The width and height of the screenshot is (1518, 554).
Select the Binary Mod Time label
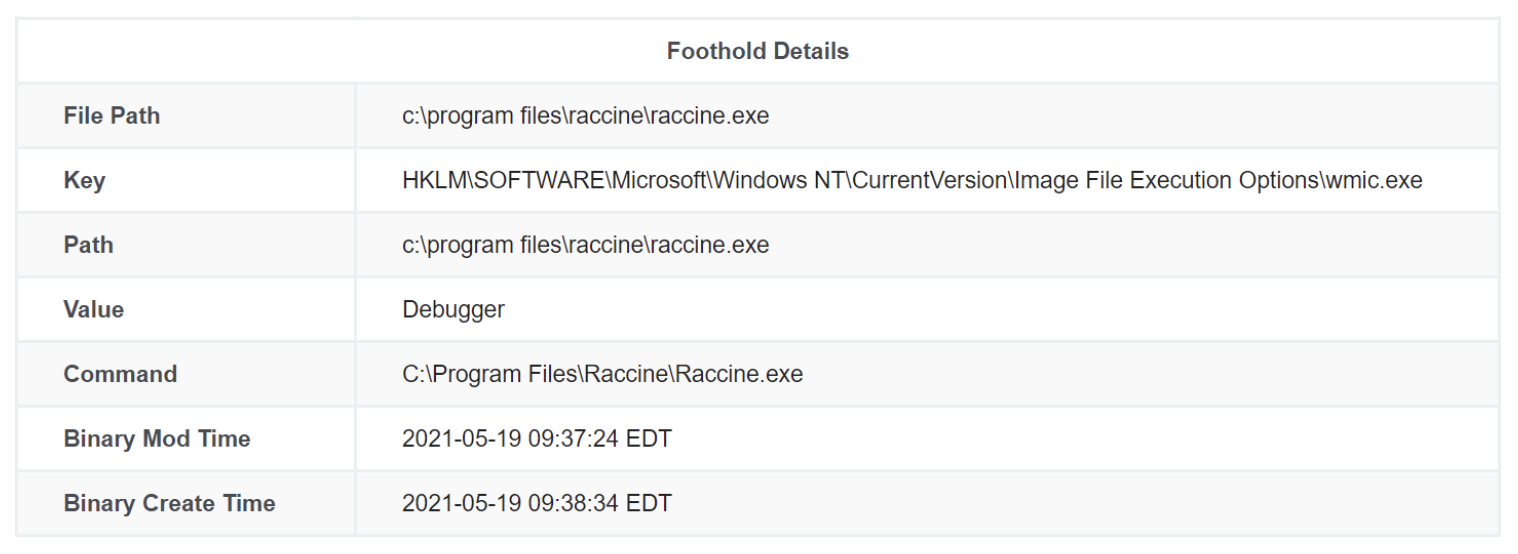coord(157,438)
